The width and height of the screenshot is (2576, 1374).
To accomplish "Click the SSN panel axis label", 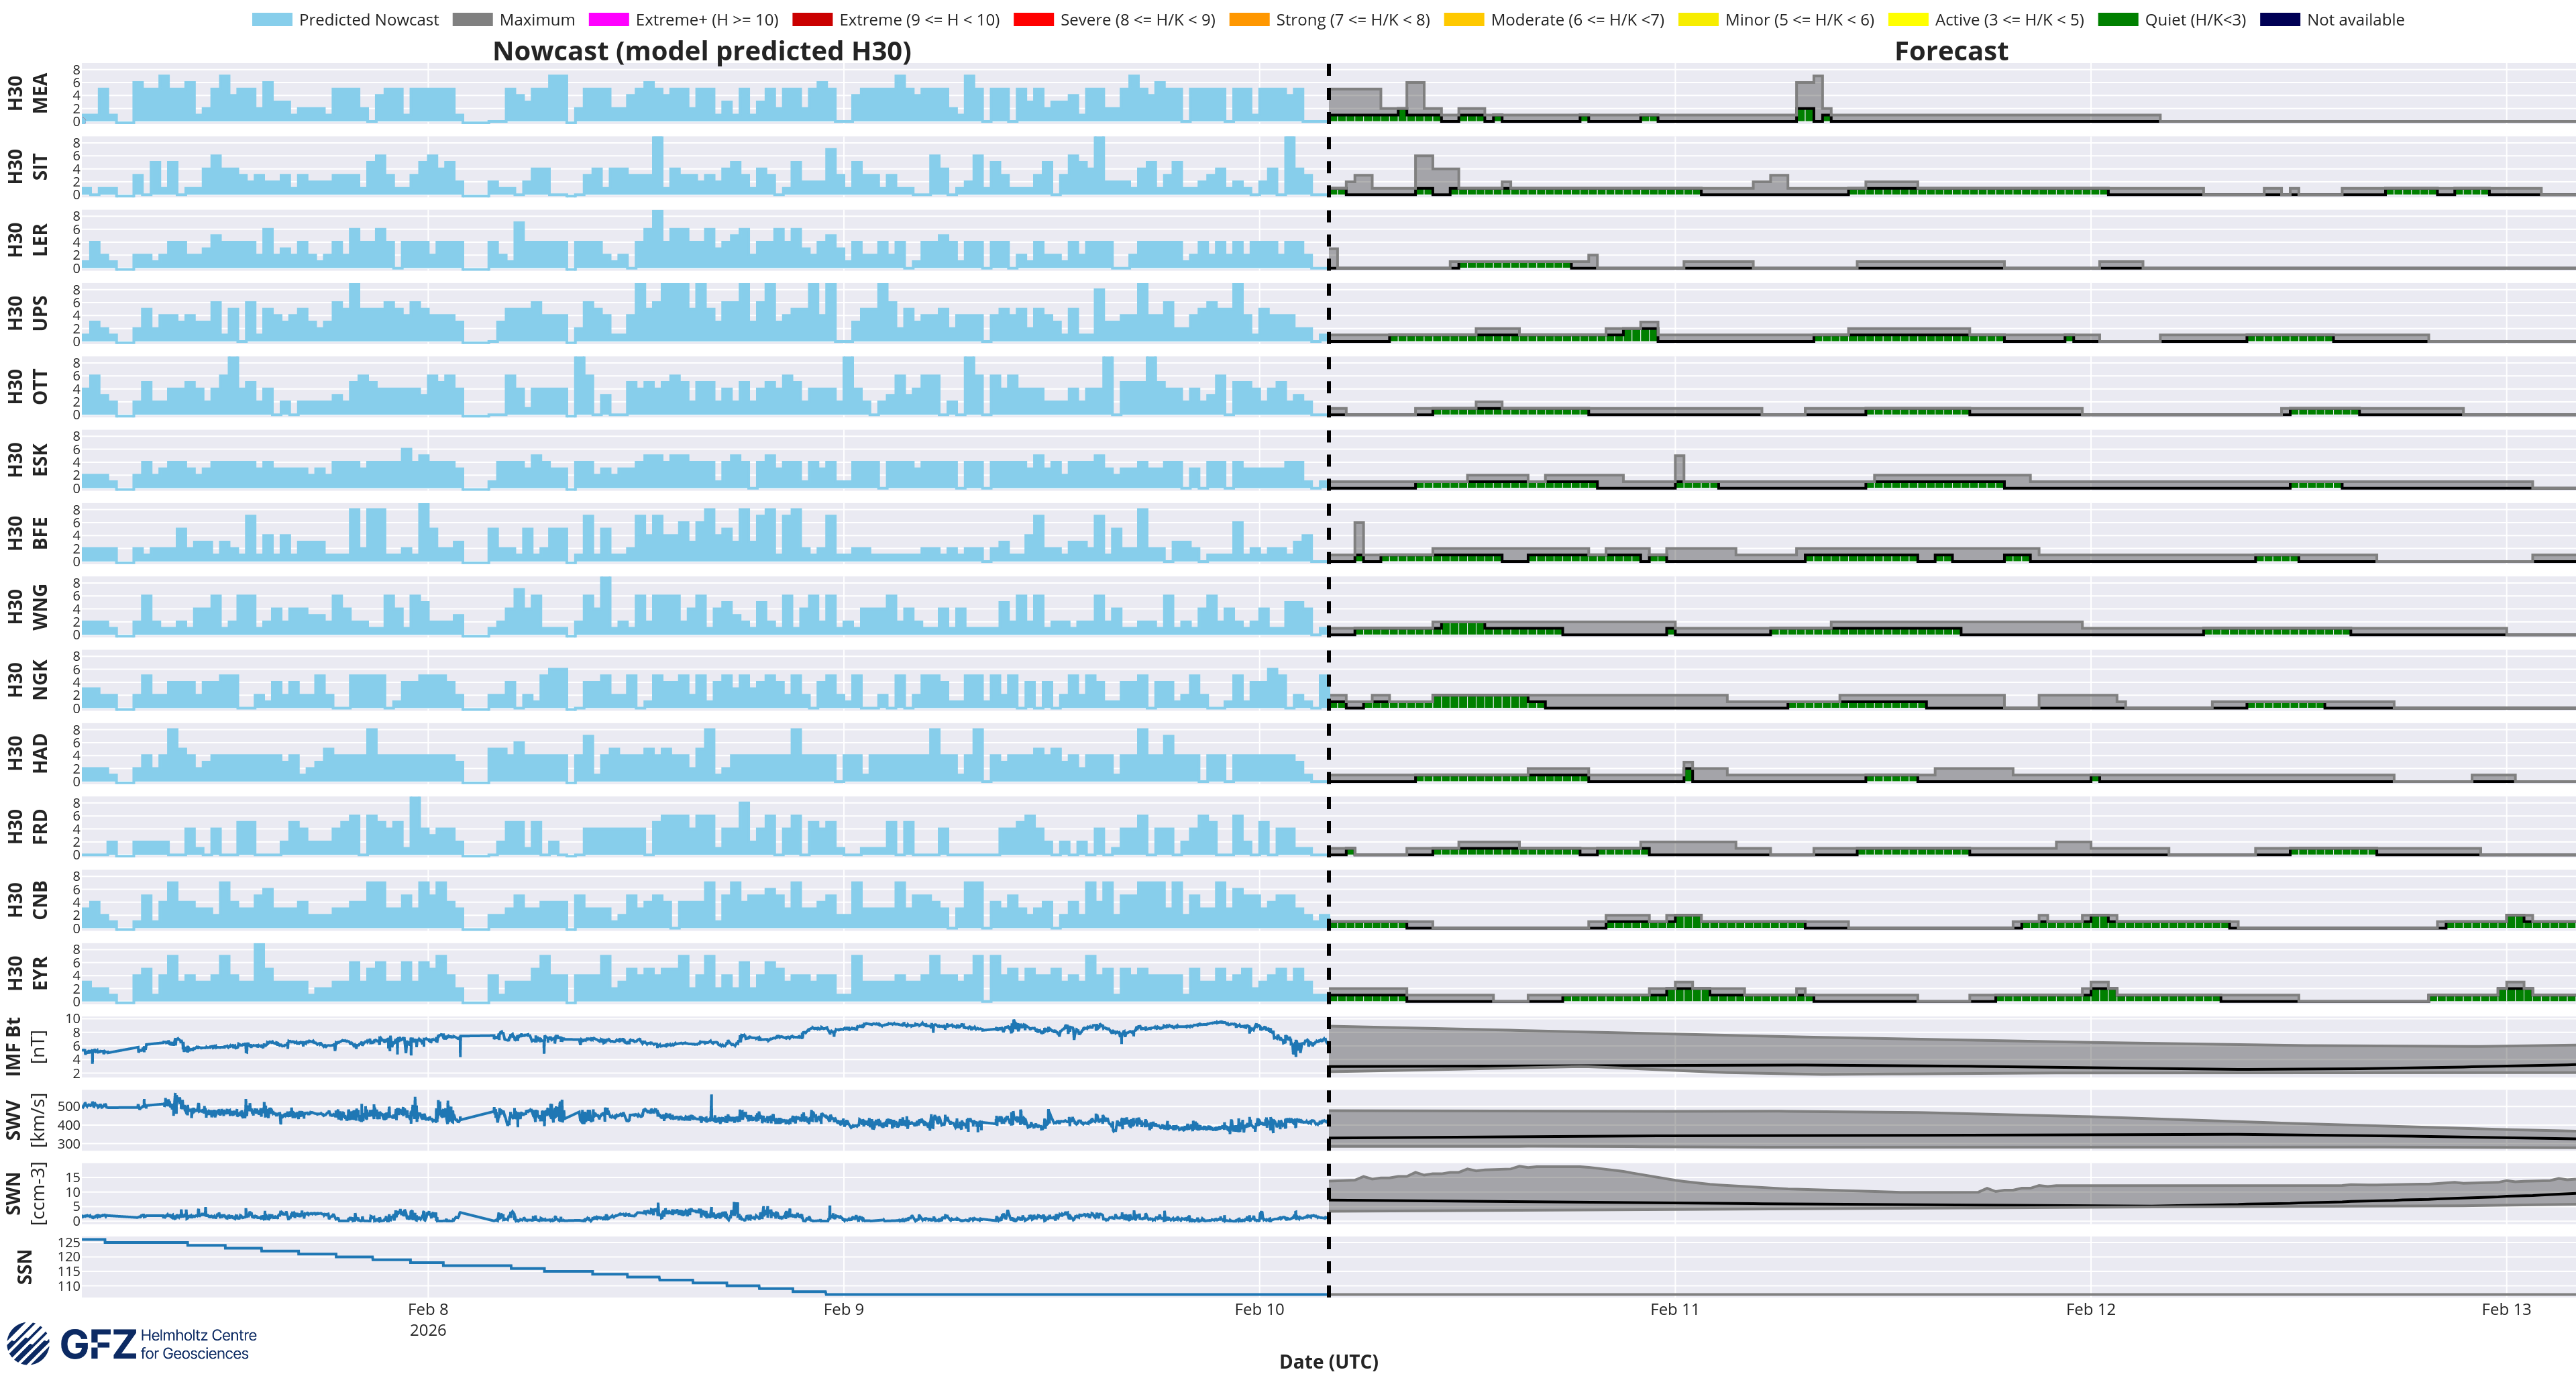I will click(25, 1266).
